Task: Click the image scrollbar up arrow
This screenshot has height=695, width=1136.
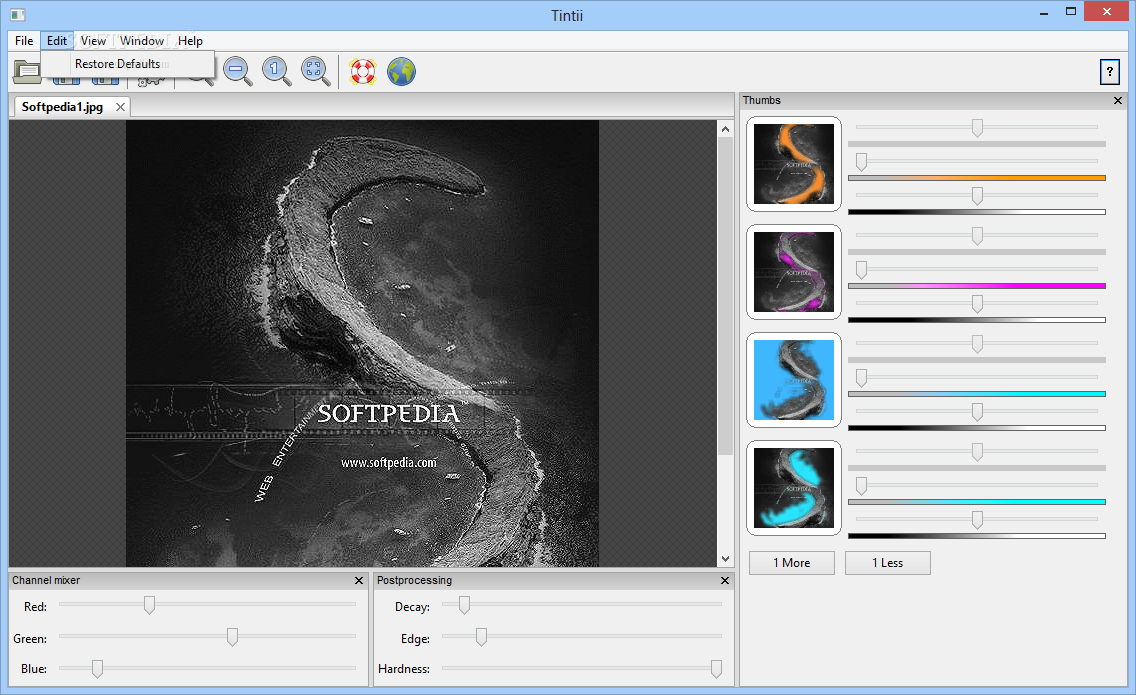Action: [x=725, y=129]
